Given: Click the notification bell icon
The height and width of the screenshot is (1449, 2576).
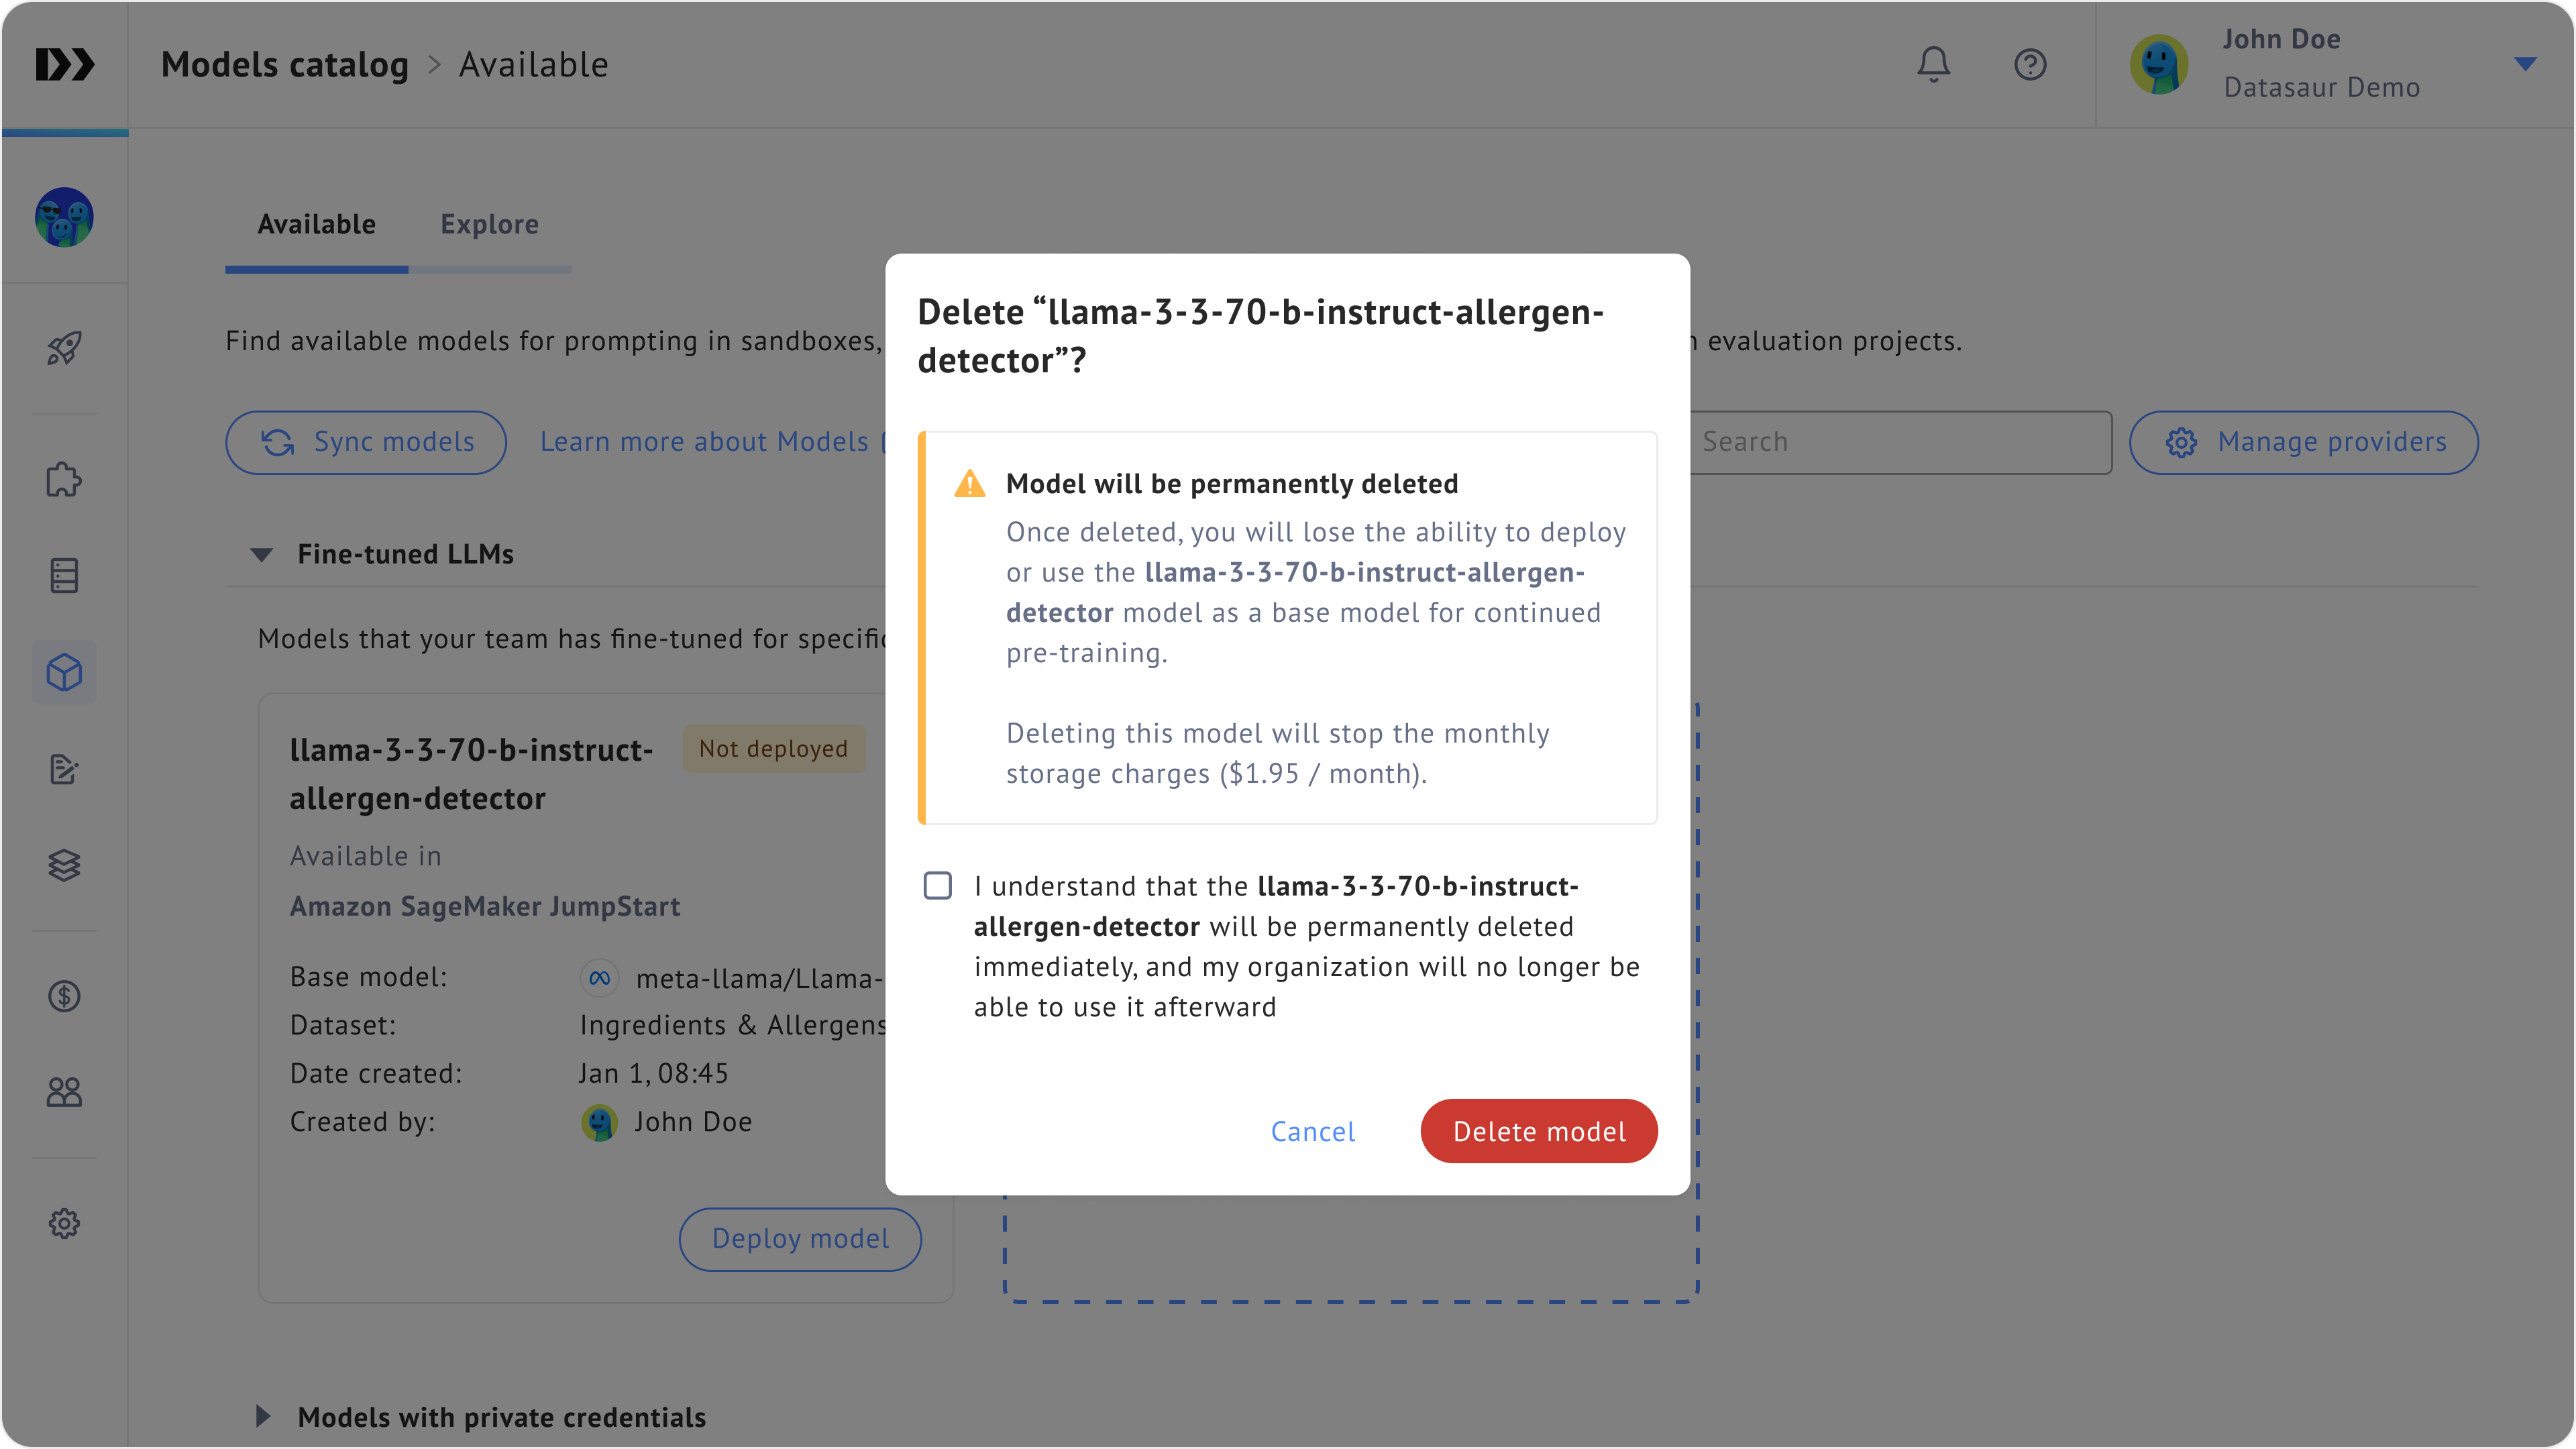Looking at the screenshot, I should click(x=1933, y=65).
